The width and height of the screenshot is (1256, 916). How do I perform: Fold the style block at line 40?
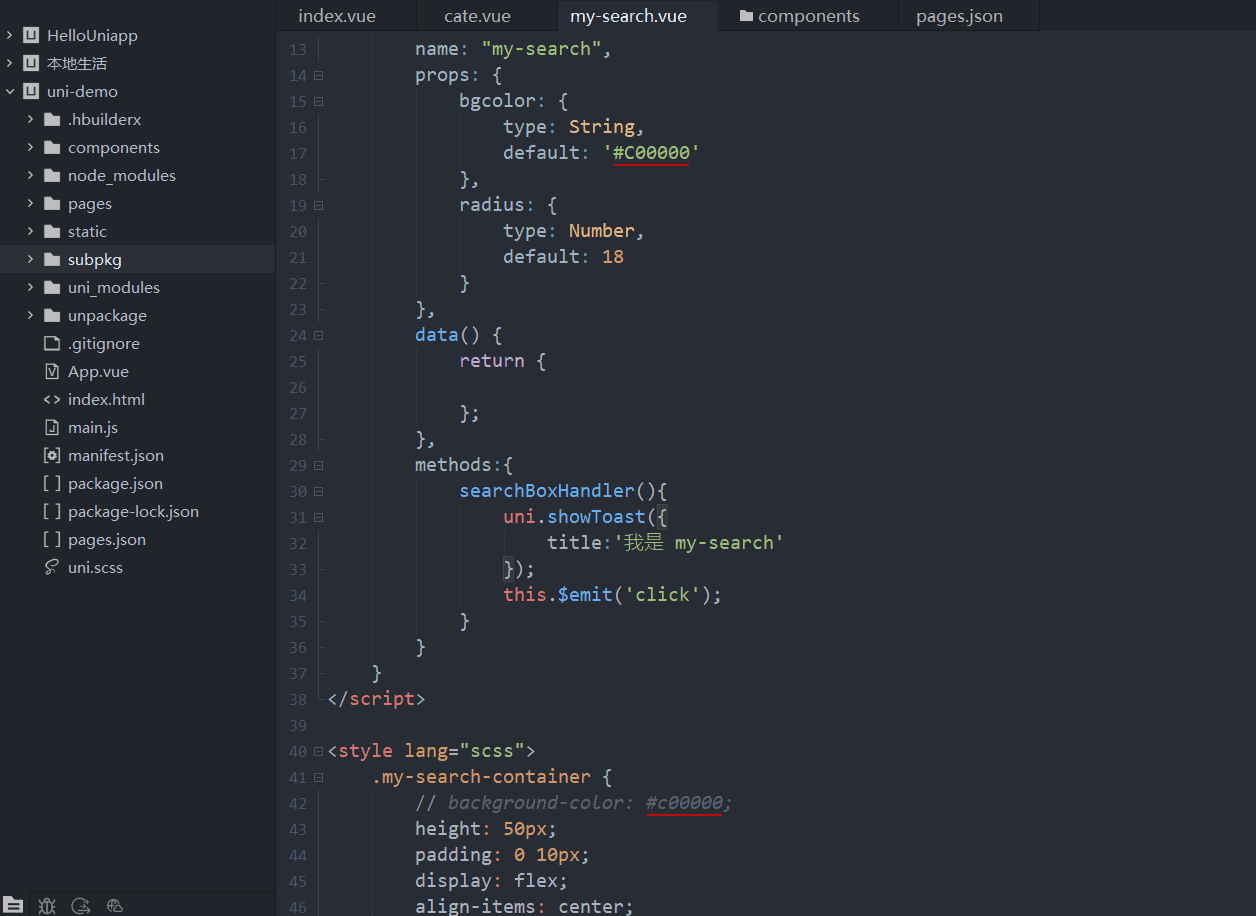tap(318, 751)
